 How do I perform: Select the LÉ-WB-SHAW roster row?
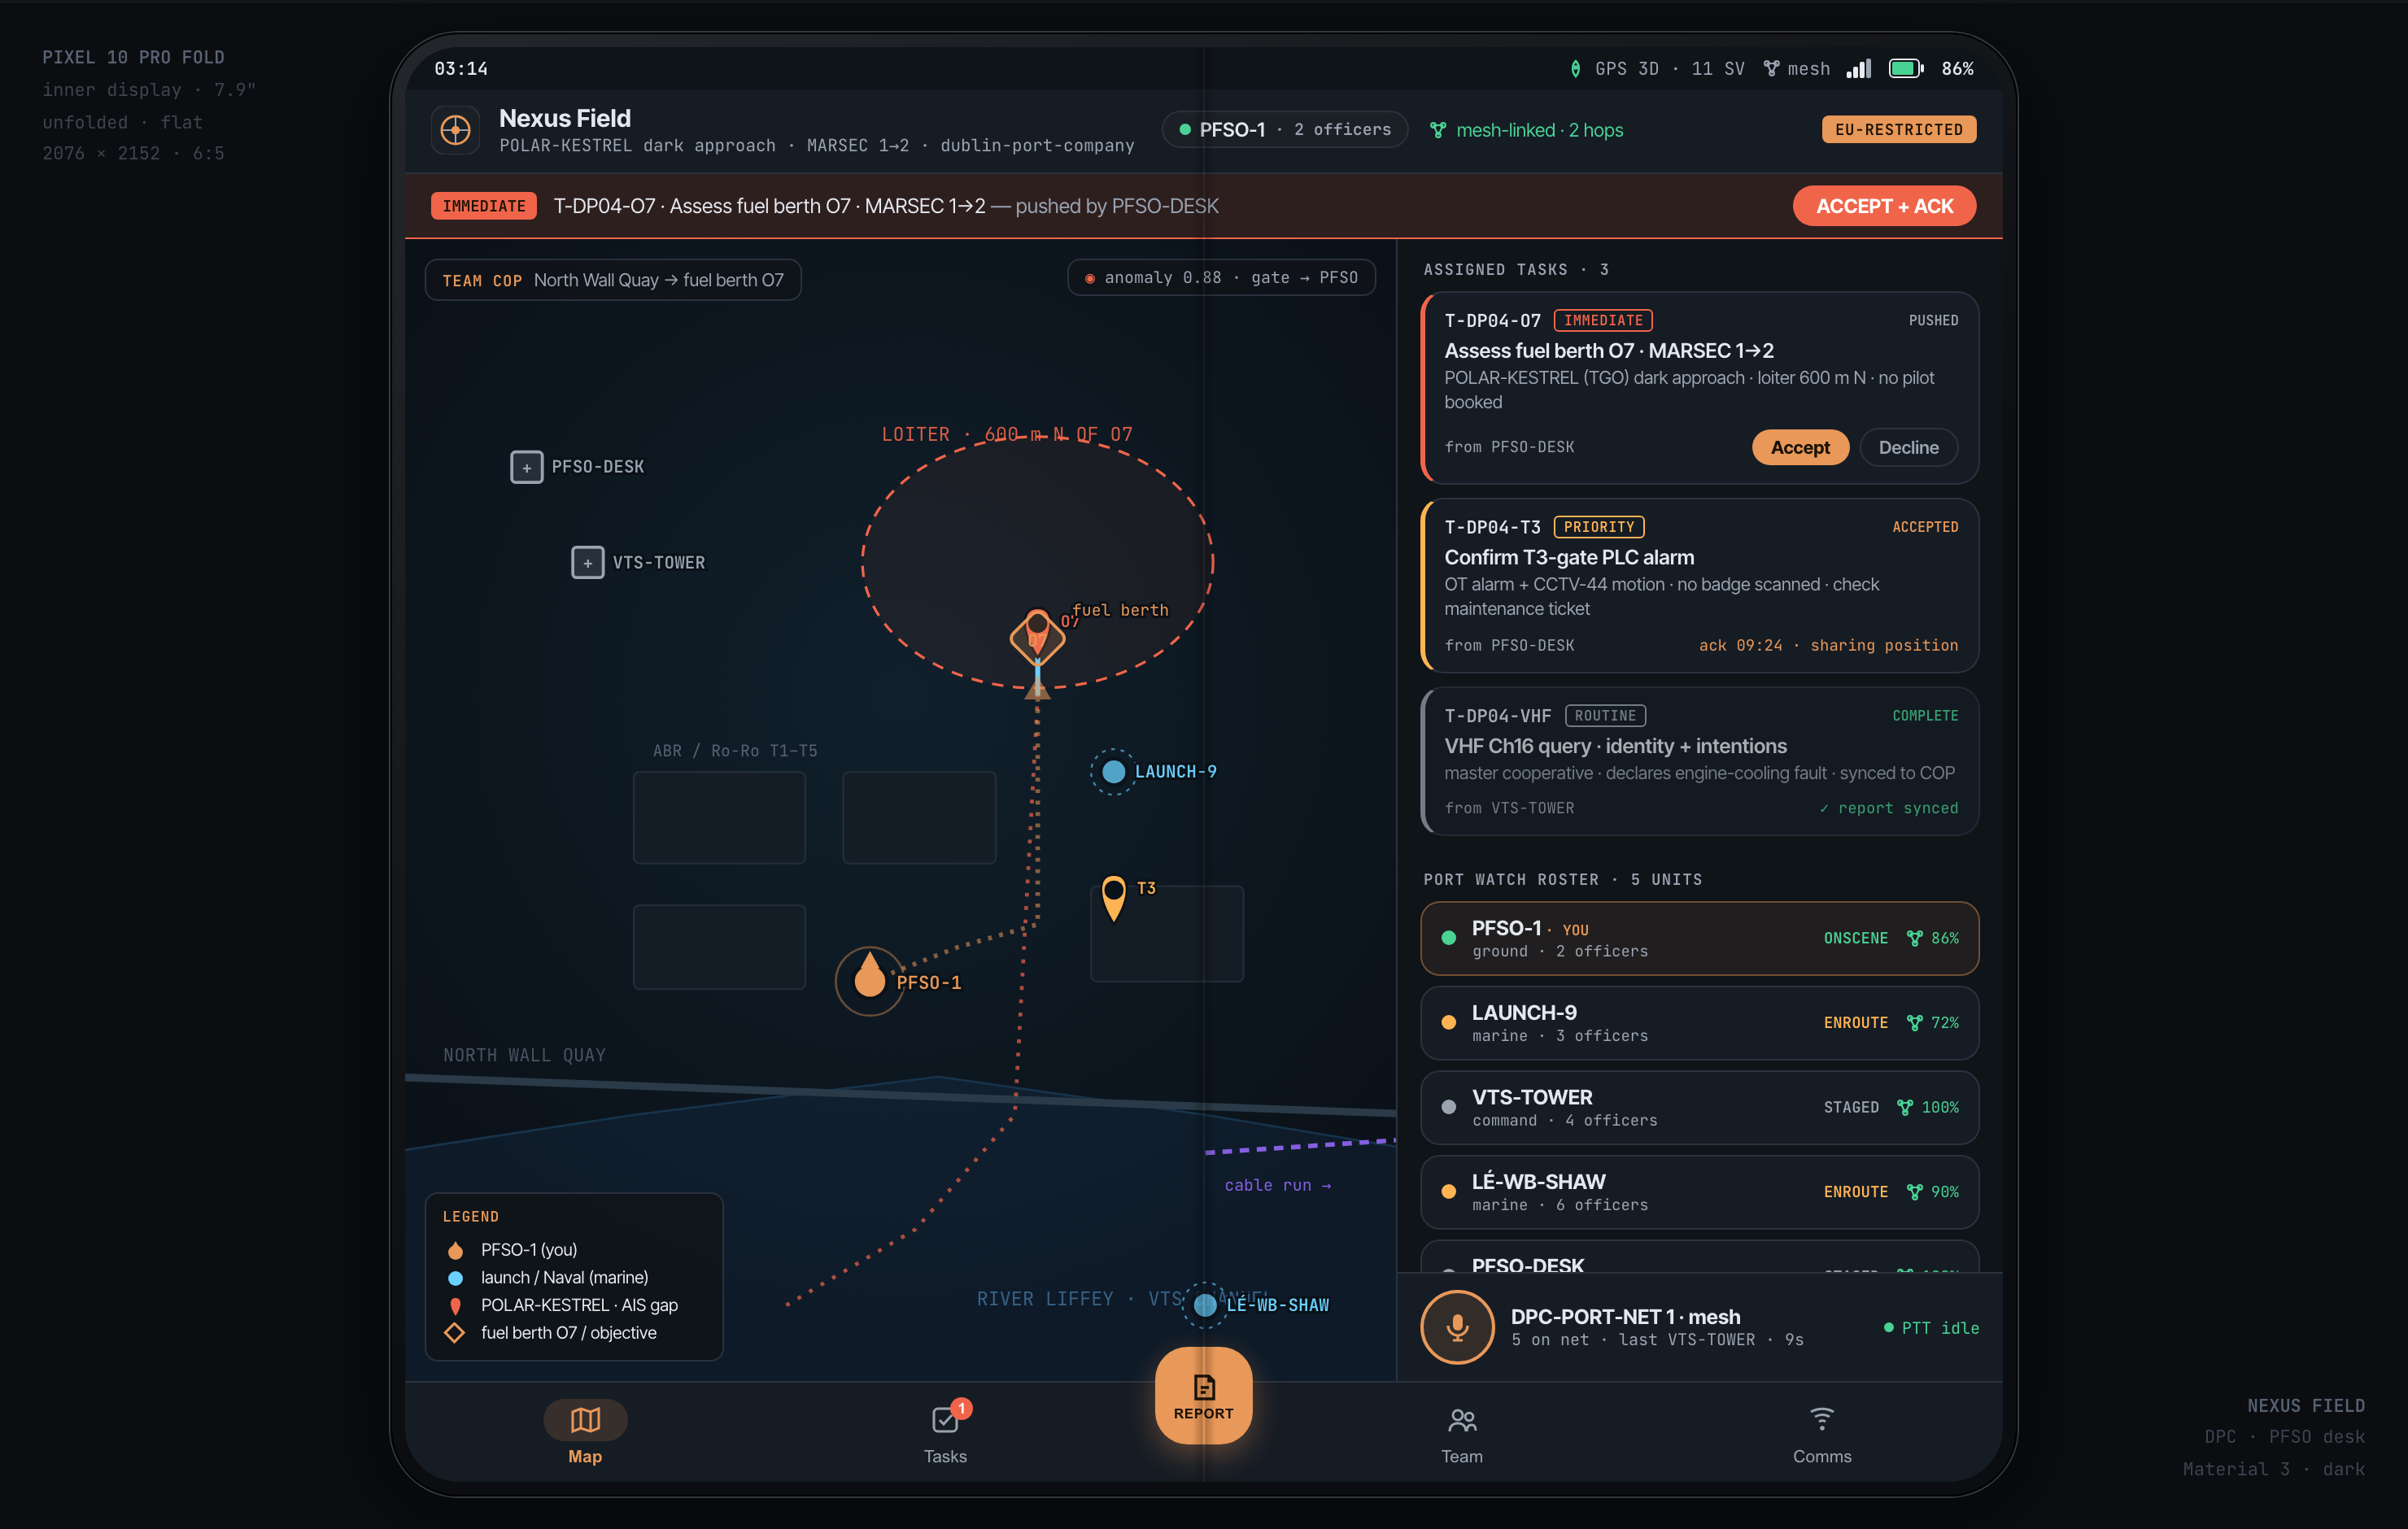point(1699,1192)
